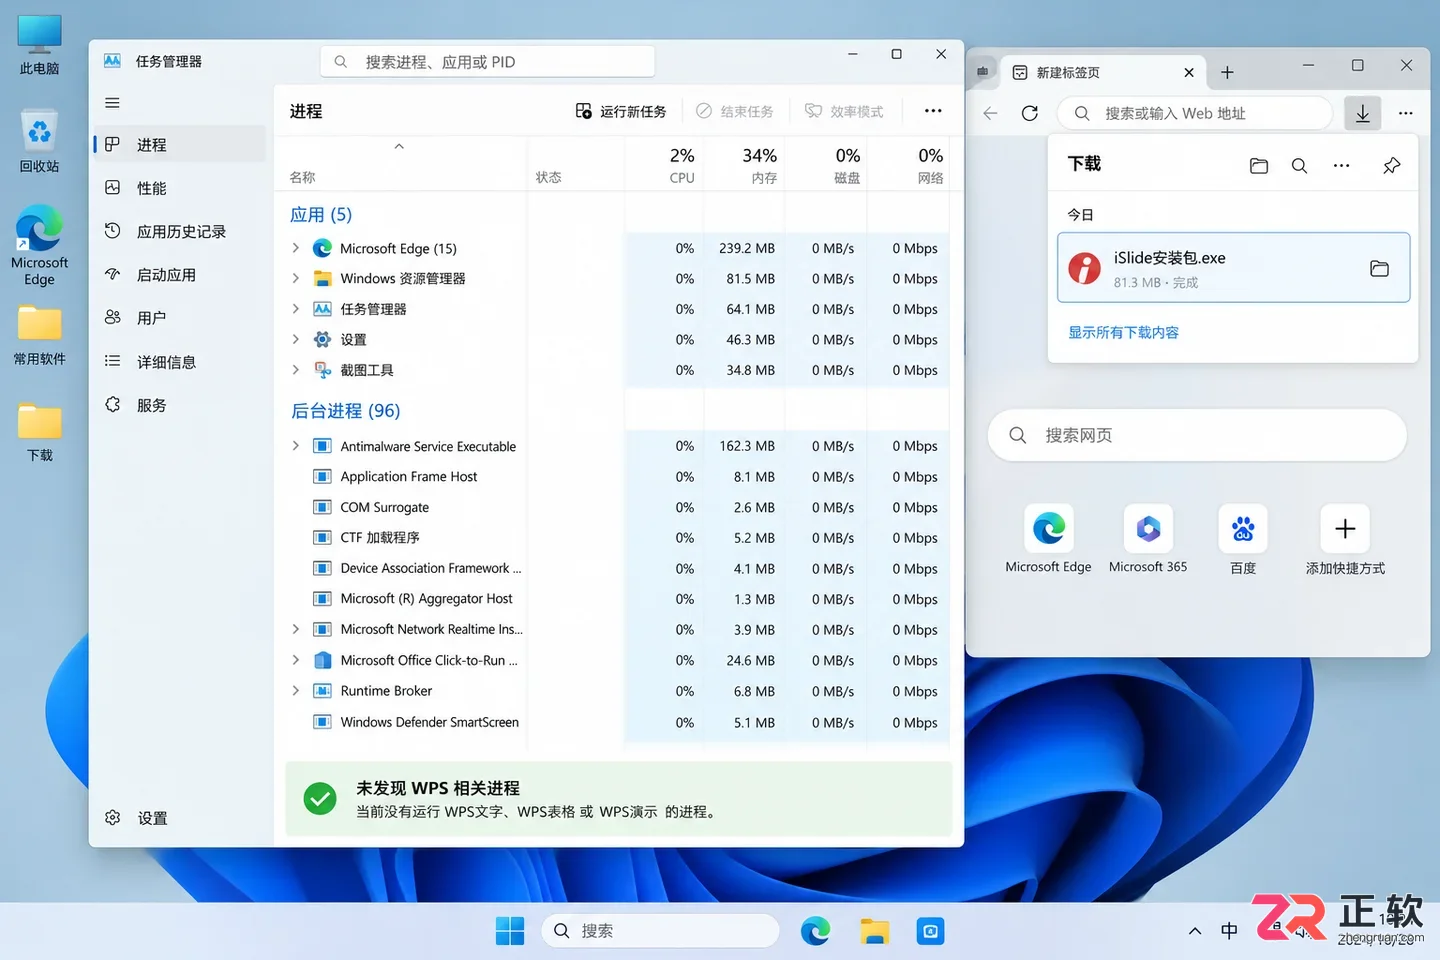Open File Explorer from the taskbar
Viewport: 1440px width, 960px height.
874,931
